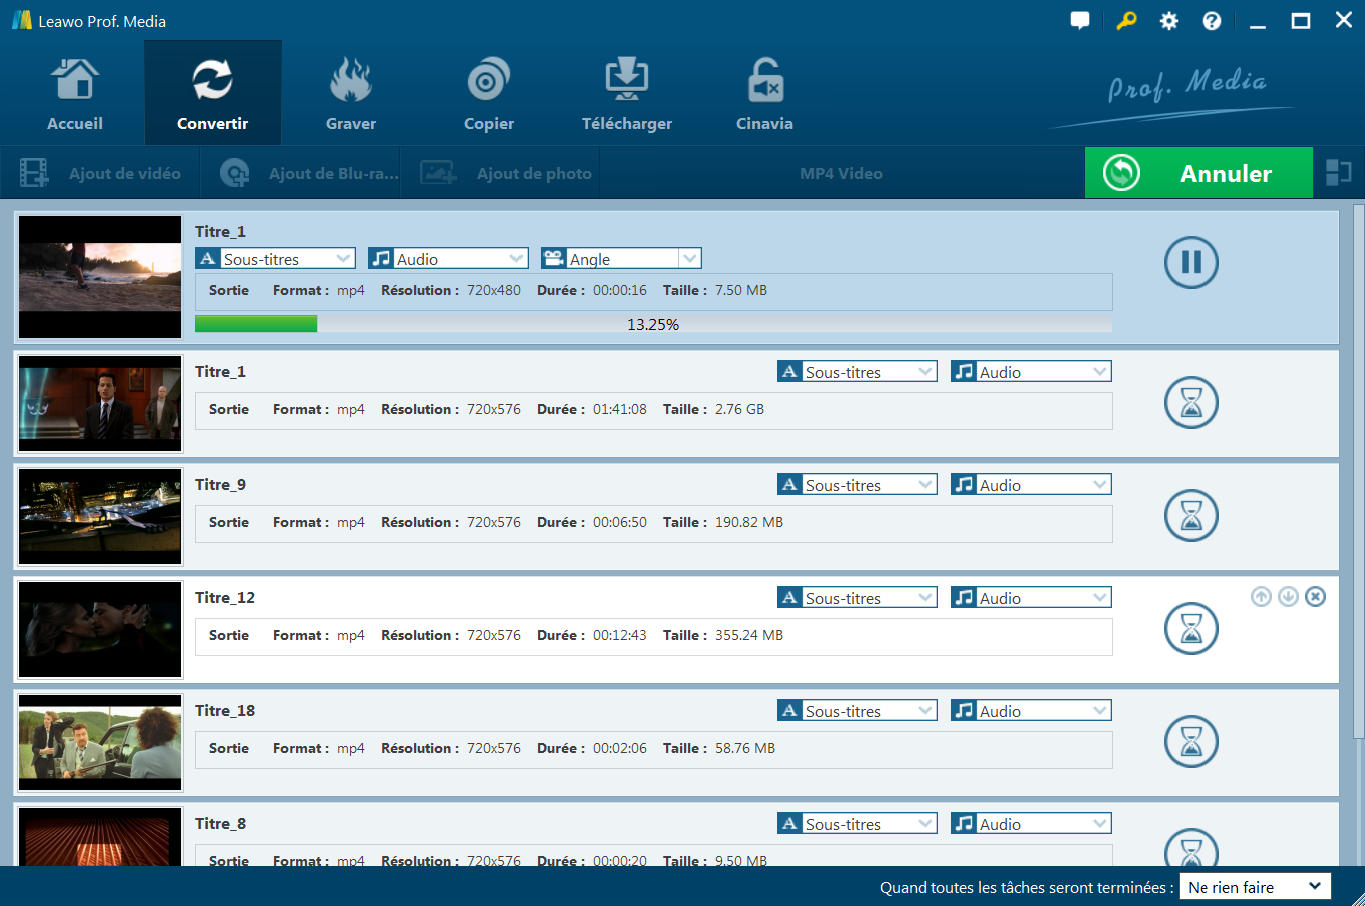Click hourglass icon for the 01:41:08 title
Screen dimensions: 1365x906
tap(1191, 403)
